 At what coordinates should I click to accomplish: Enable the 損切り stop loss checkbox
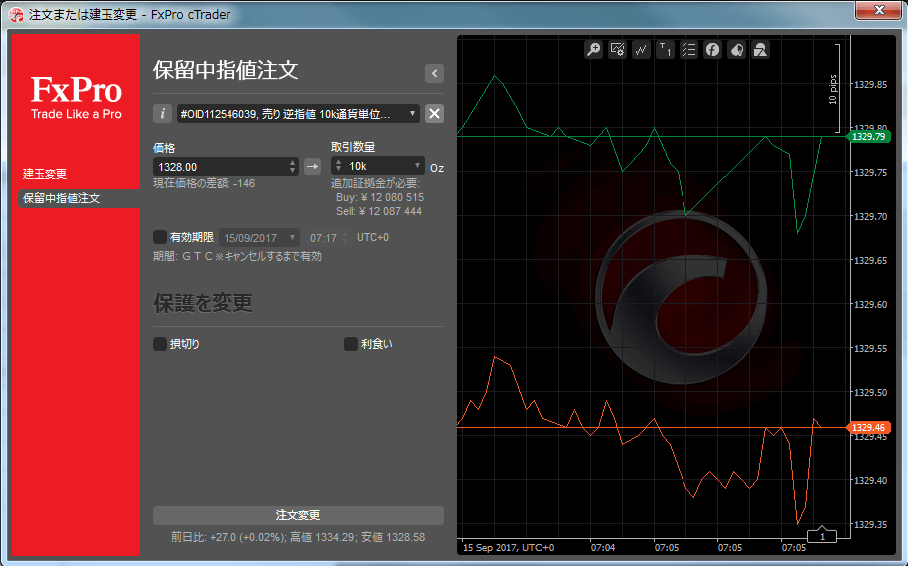(160, 344)
